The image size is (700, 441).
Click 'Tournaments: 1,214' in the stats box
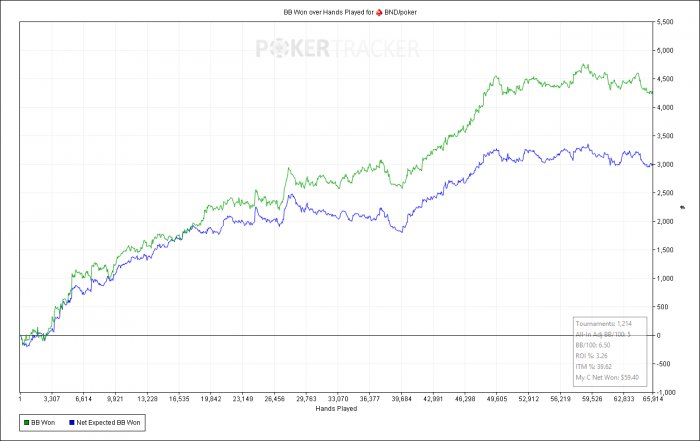point(604,324)
